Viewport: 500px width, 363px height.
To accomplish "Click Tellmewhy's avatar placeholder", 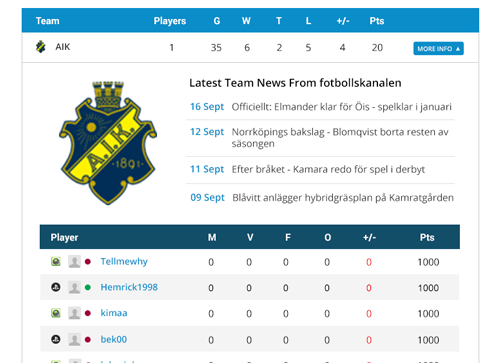I will coord(74,262).
